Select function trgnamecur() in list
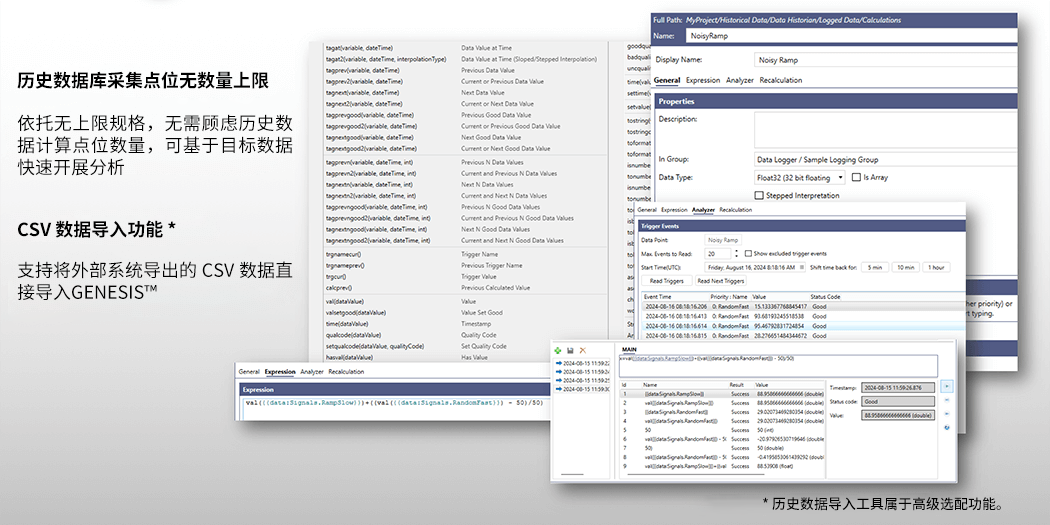The width and height of the screenshot is (1050, 525). click(346, 254)
